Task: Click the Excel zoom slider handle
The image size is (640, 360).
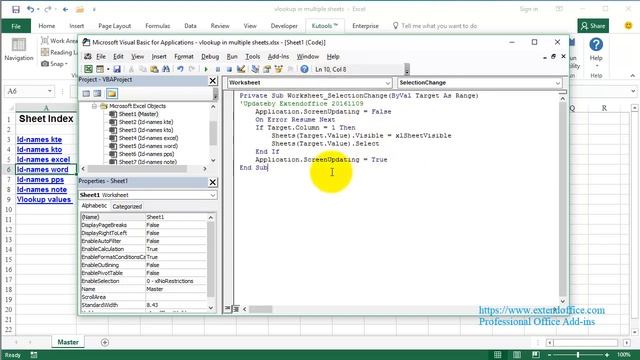Action: (x=578, y=355)
